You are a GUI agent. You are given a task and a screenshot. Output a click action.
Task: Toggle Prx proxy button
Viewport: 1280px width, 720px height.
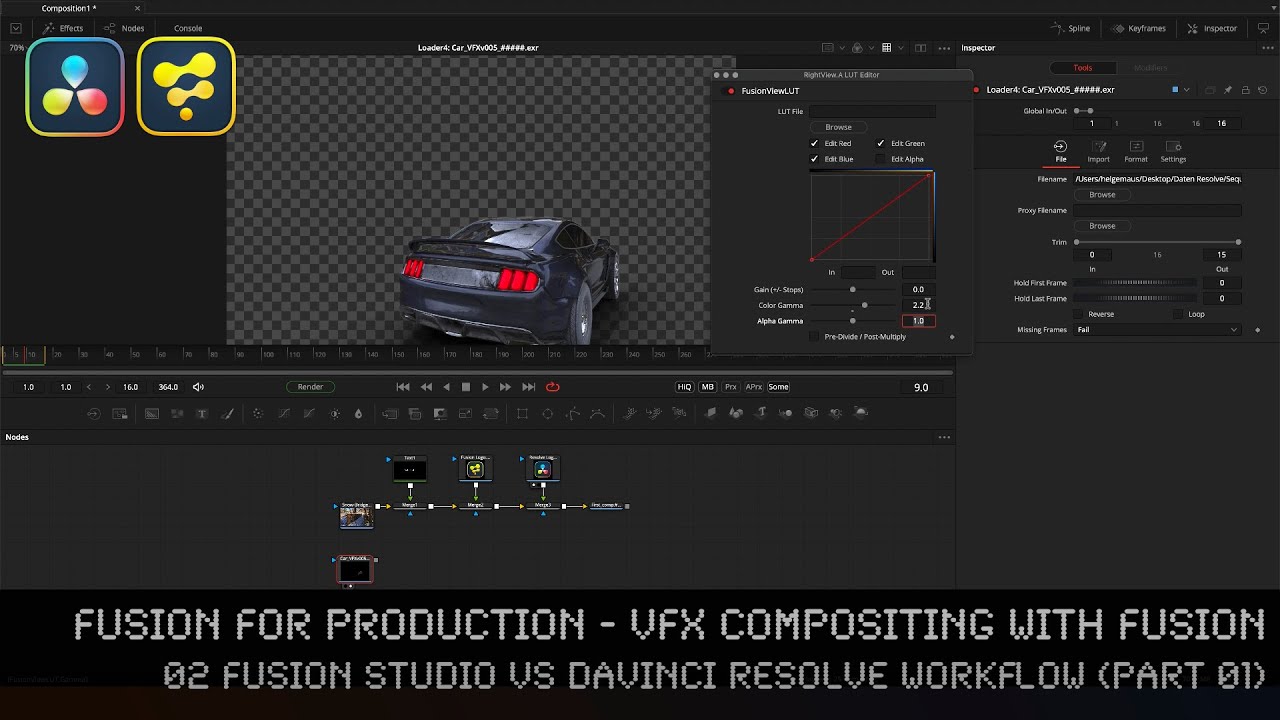pyautogui.click(x=731, y=387)
